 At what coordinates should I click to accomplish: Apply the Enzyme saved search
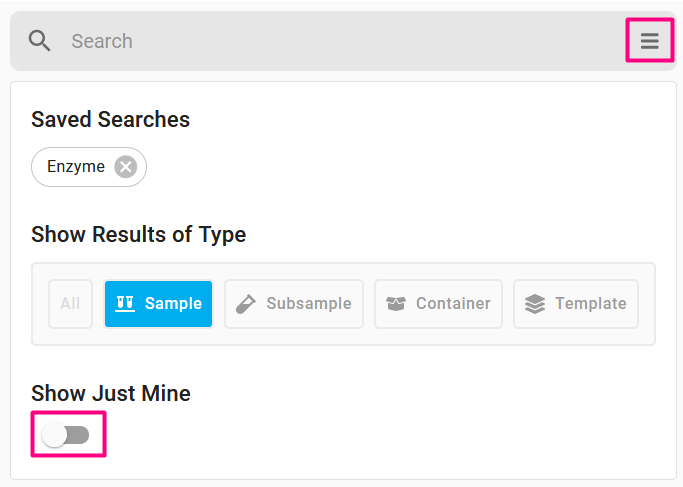click(76, 167)
